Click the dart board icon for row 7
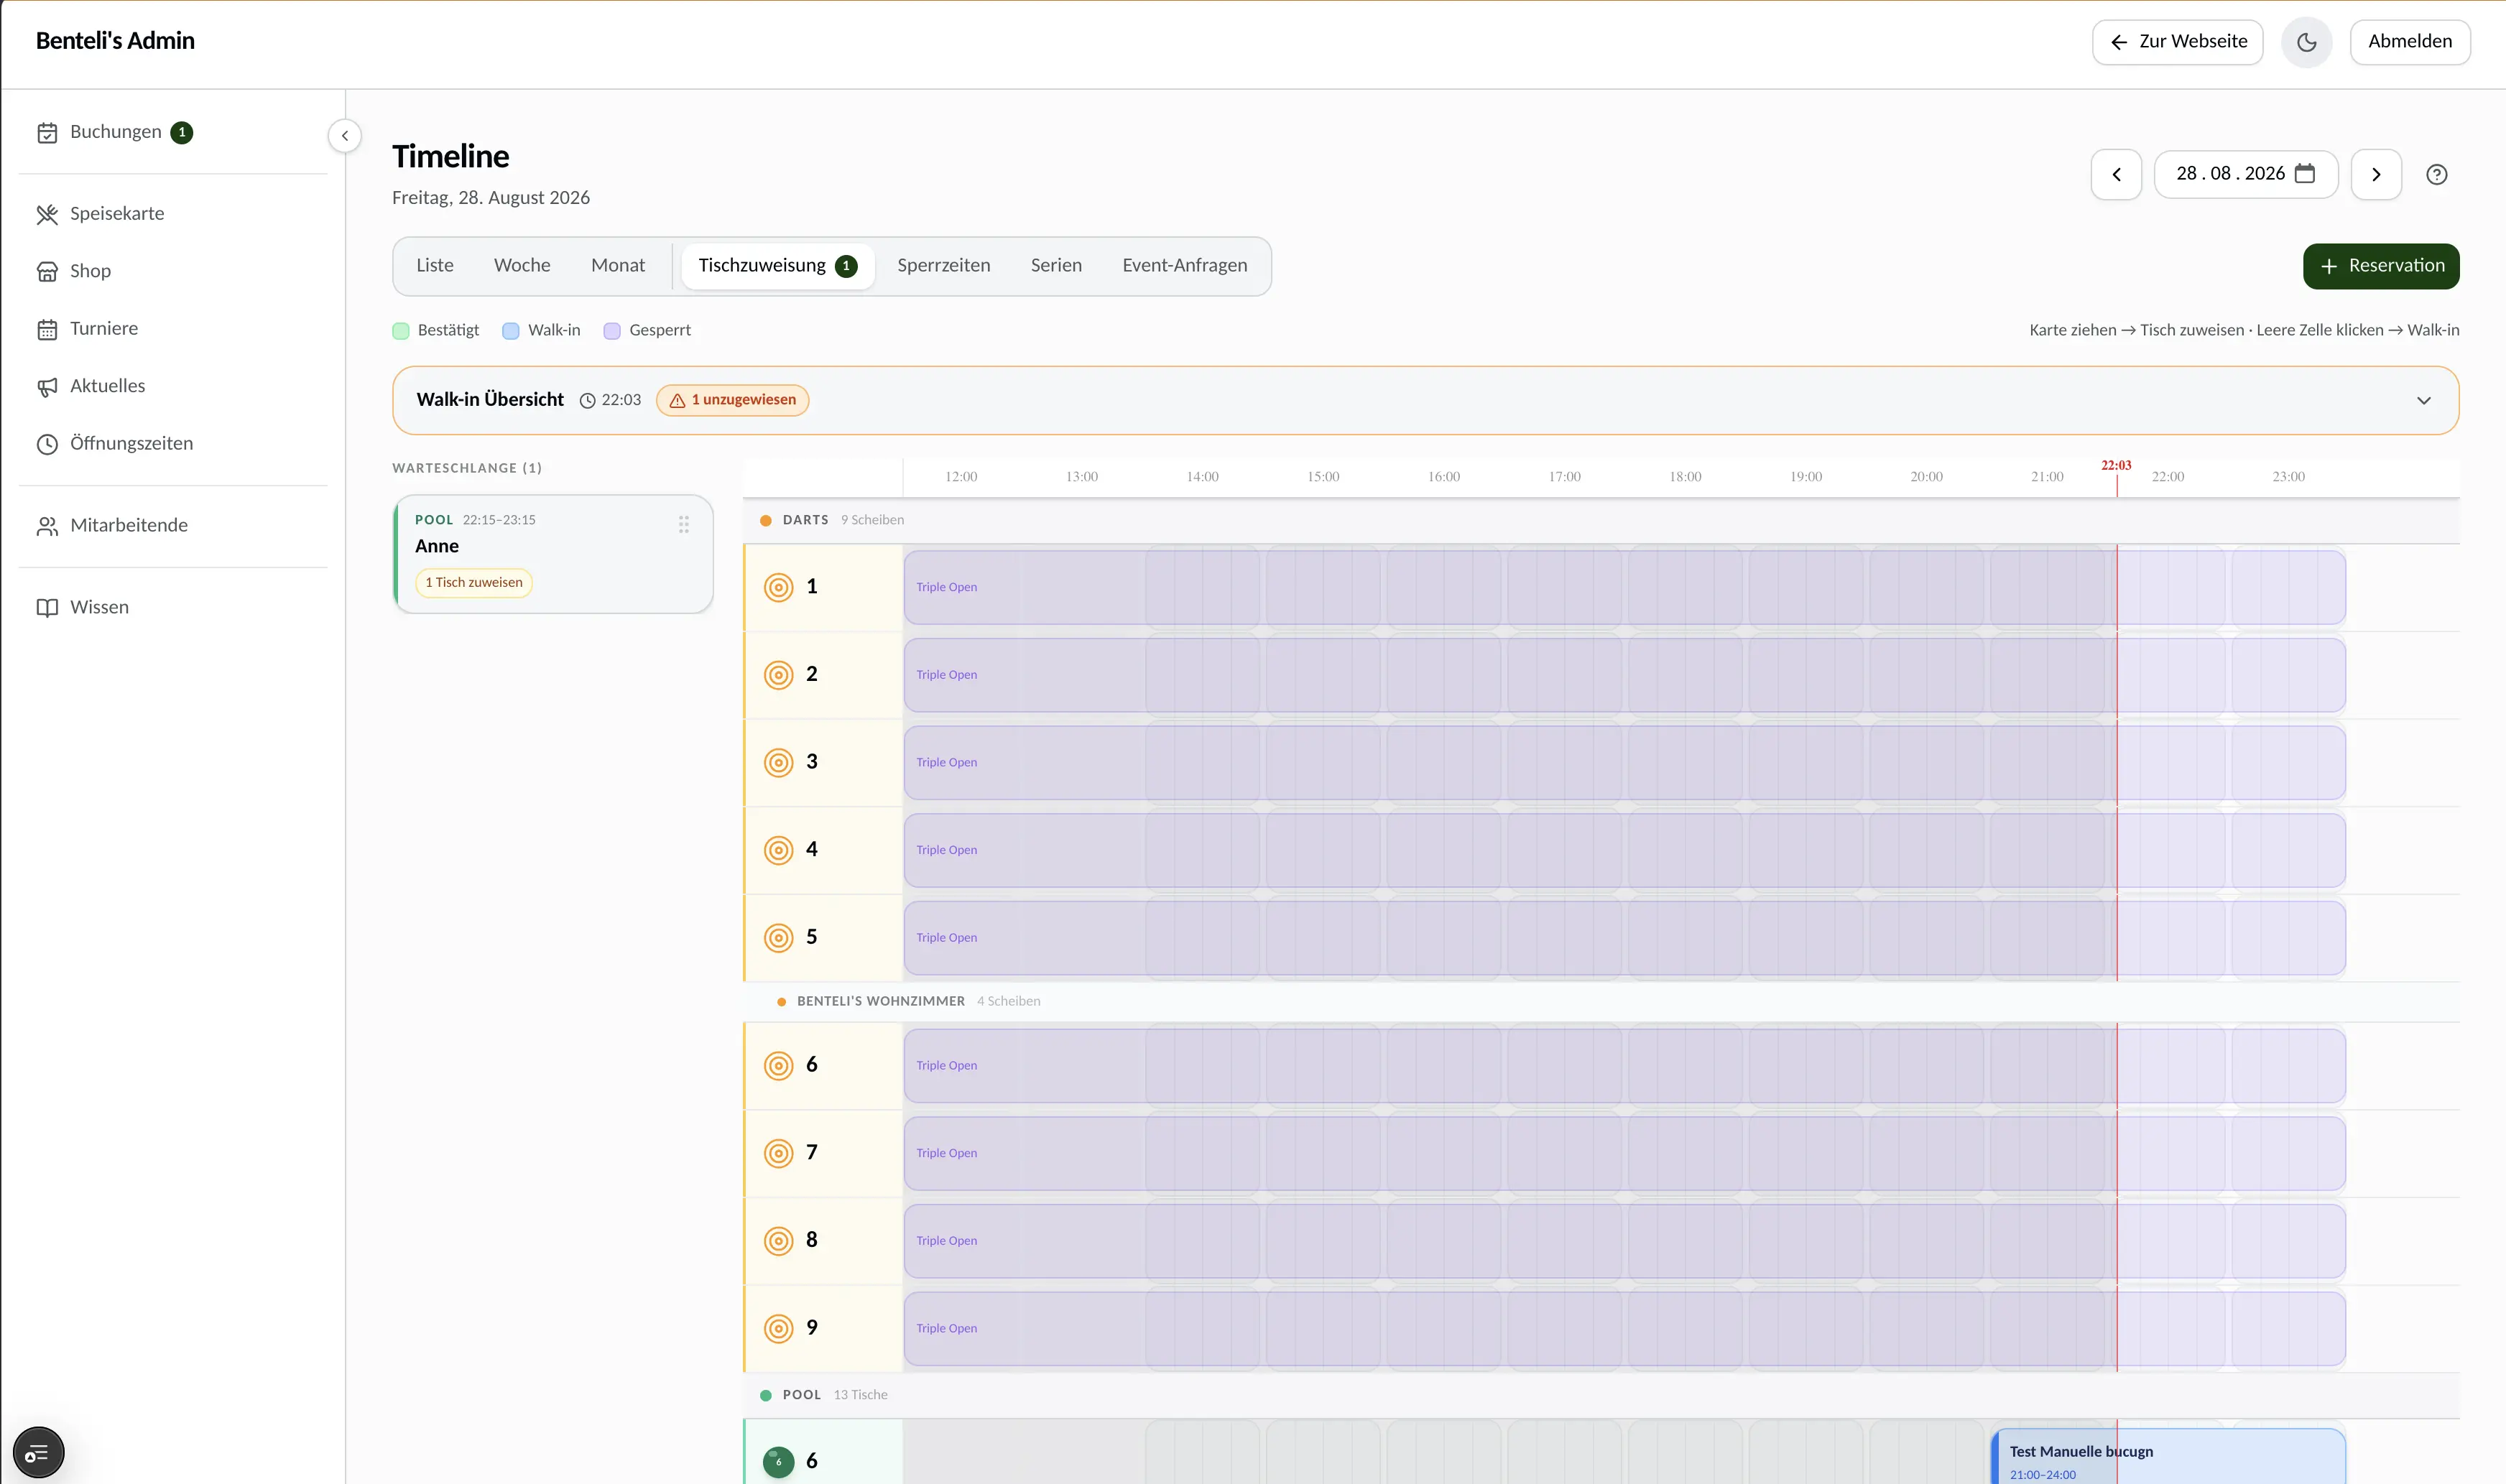 click(x=778, y=1153)
